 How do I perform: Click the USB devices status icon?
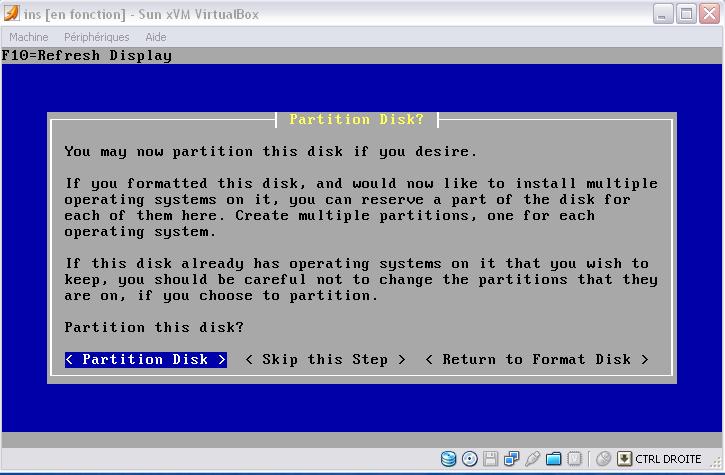533,460
